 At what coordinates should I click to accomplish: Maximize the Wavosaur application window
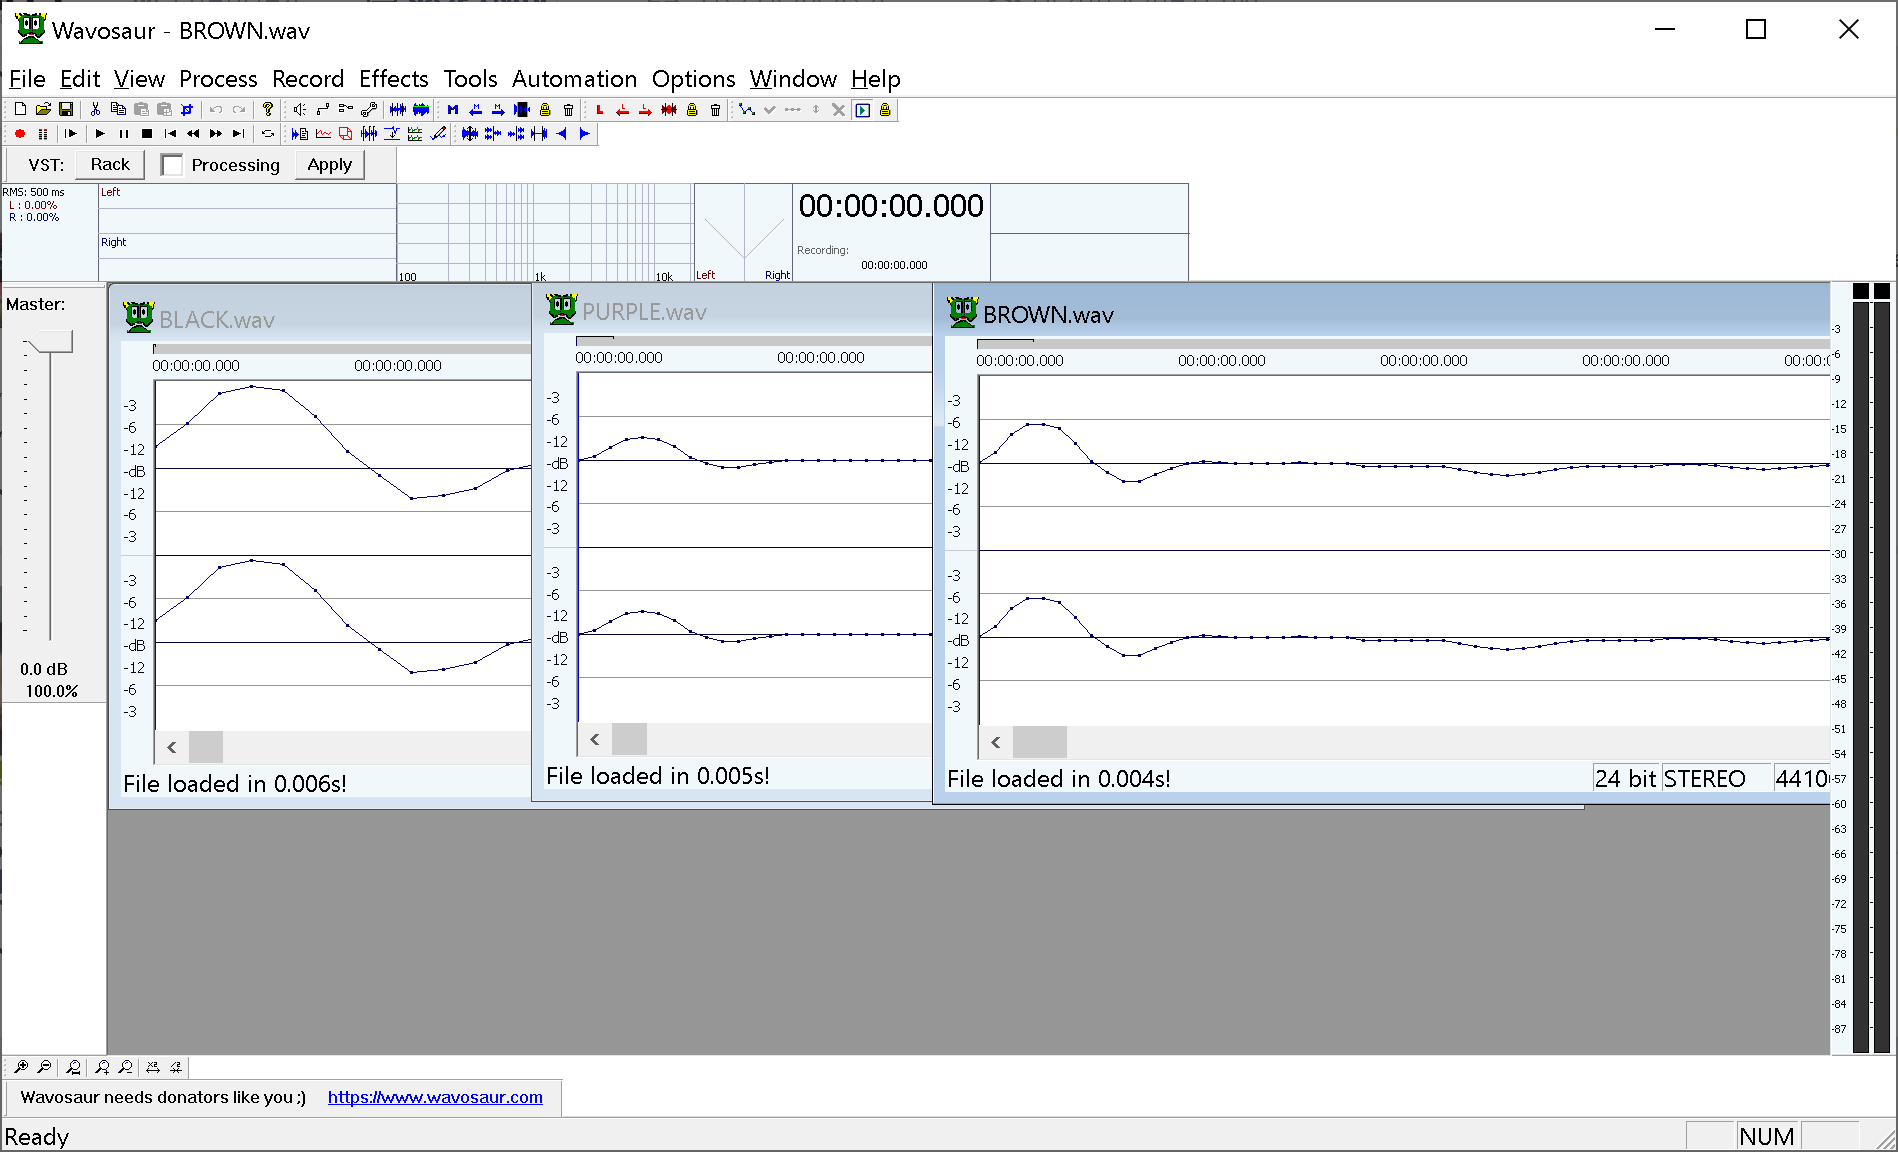[1756, 30]
